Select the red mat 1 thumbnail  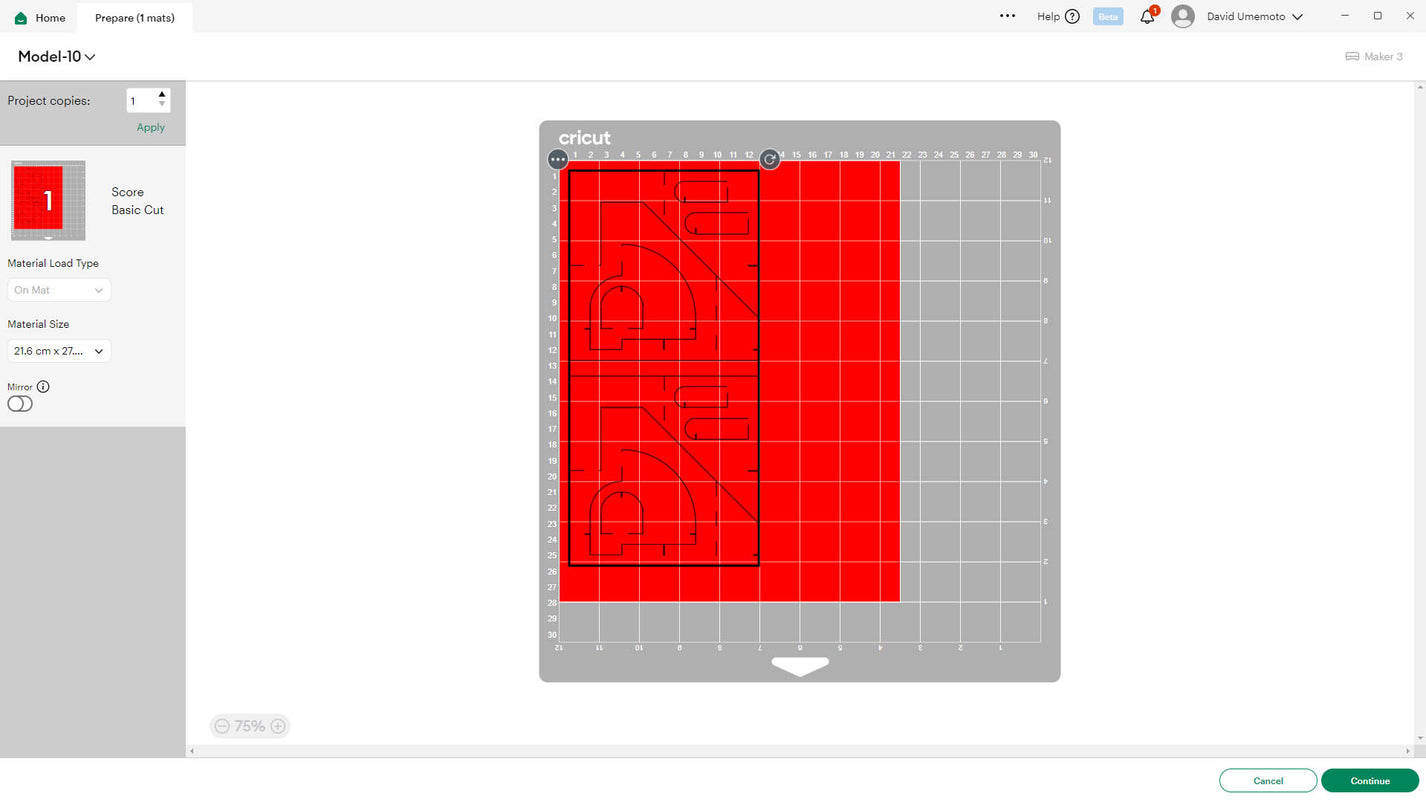click(48, 201)
